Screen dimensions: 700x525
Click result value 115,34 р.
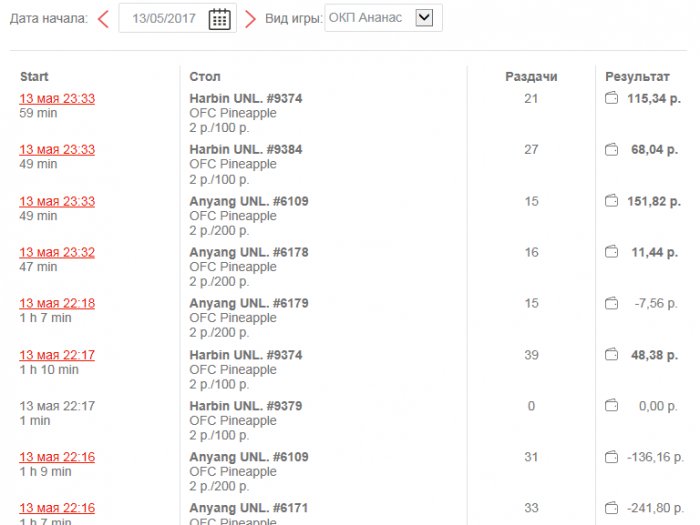coord(654,99)
